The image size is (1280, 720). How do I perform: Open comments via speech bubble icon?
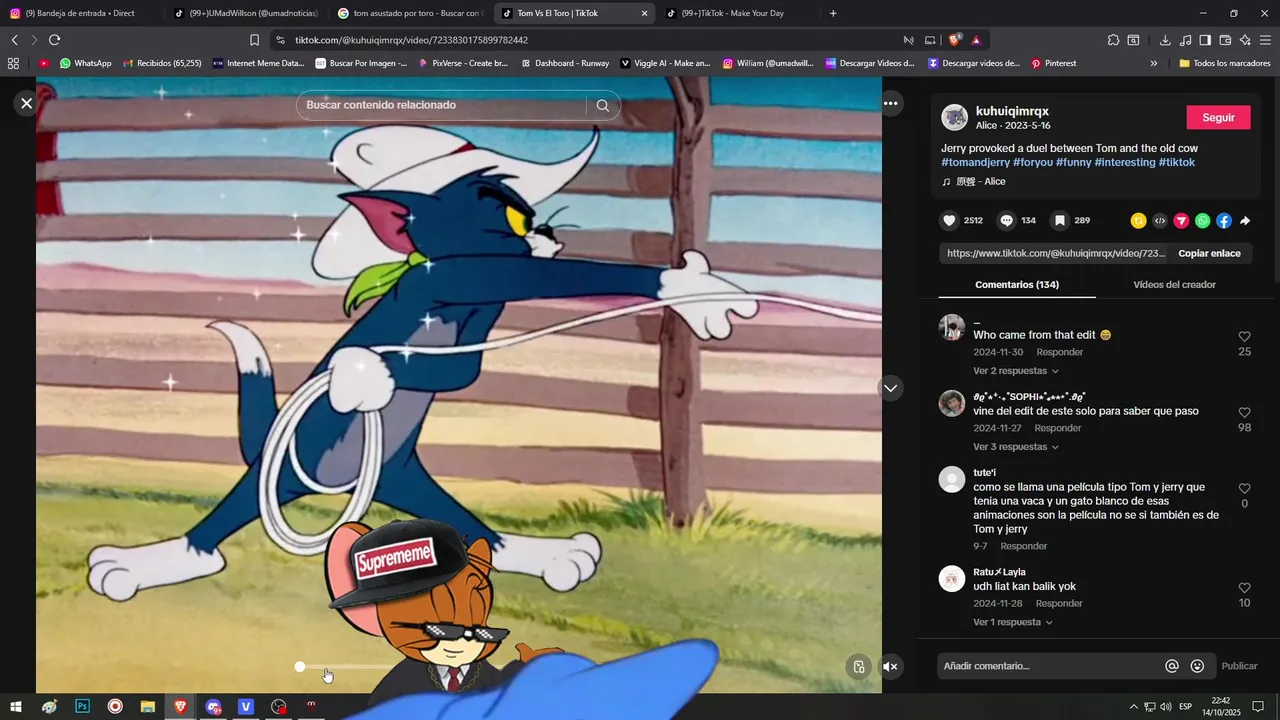point(1006,220)
